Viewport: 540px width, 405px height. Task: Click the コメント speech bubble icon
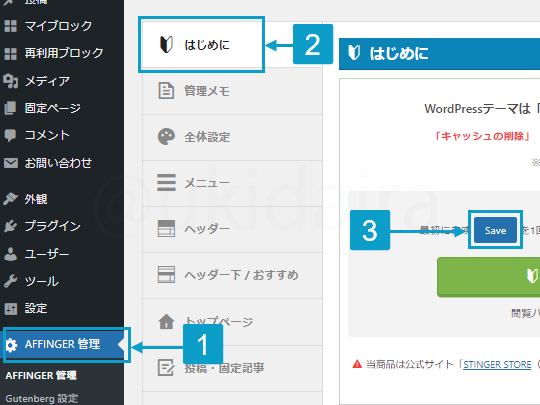[x=10, y=136]
